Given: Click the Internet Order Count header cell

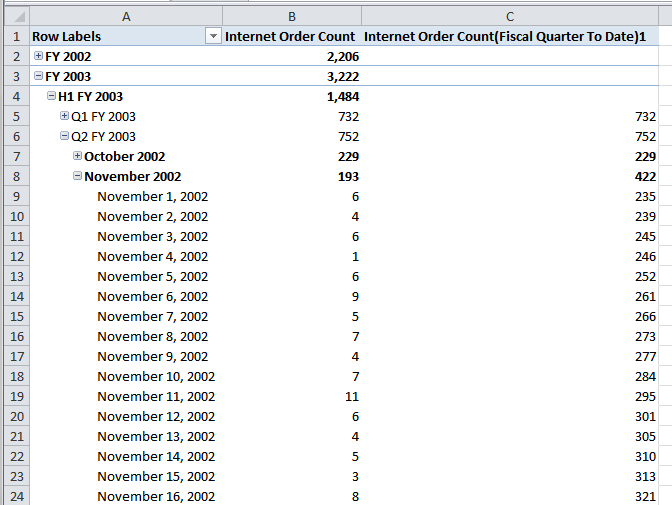Looking at the screenshot, I should click(290, 37).
